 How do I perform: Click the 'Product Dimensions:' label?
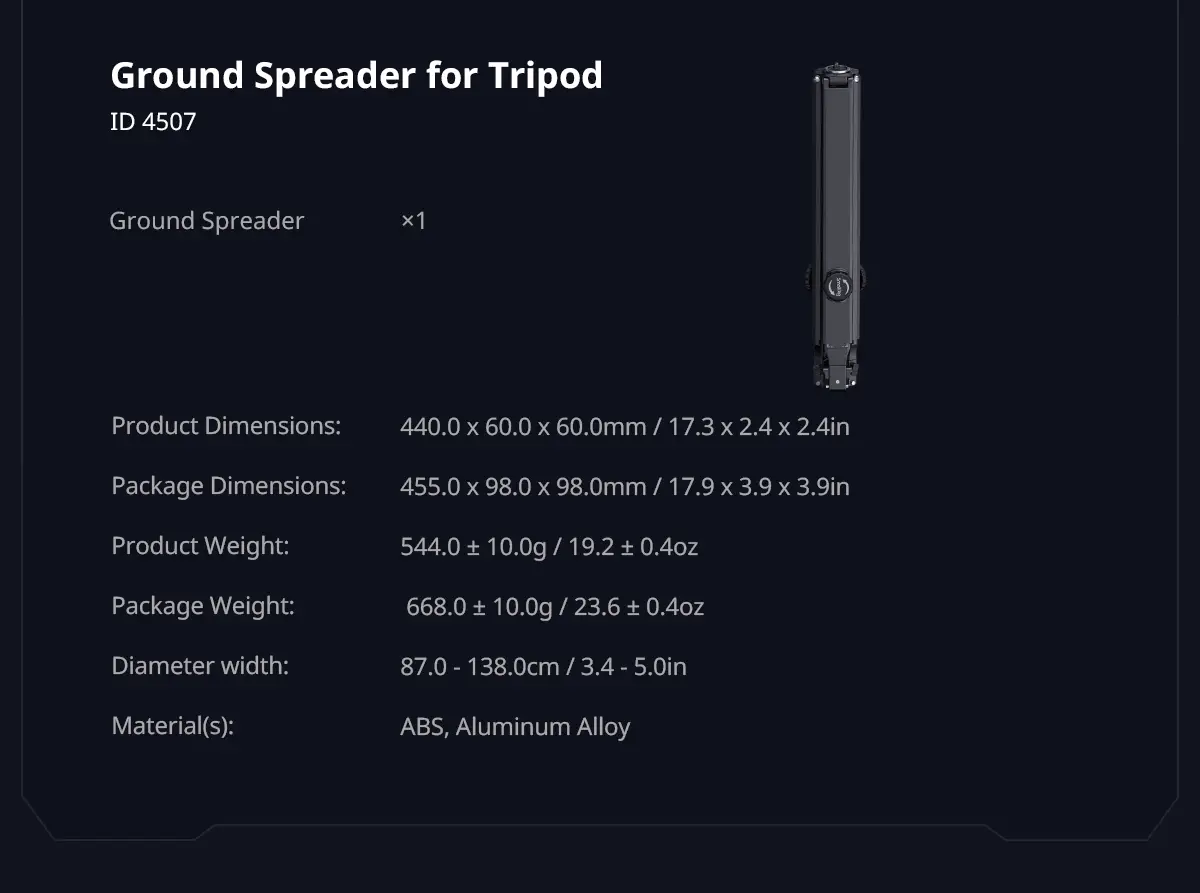226,426
